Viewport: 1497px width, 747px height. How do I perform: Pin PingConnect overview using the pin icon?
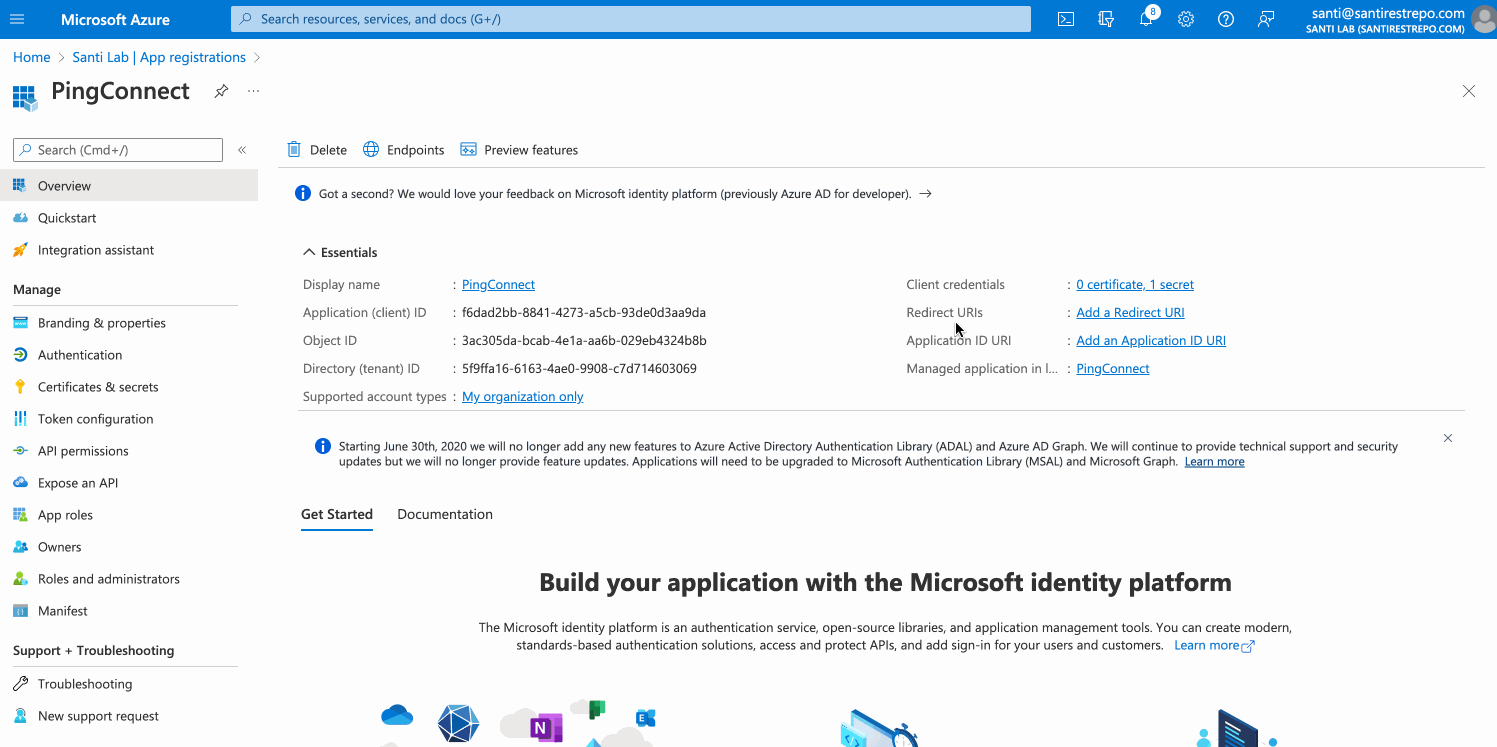220,91
